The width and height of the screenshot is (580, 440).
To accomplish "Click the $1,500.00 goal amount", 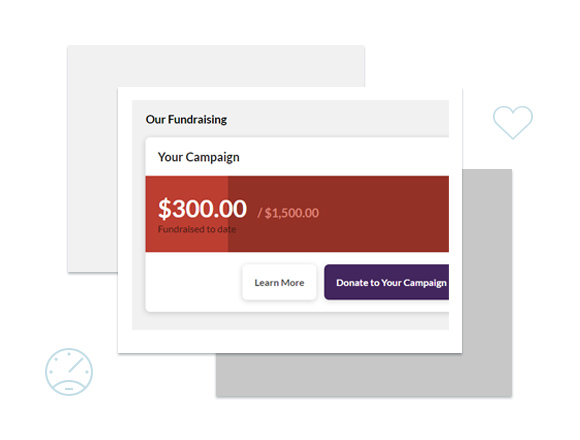I will coord(291,213).
